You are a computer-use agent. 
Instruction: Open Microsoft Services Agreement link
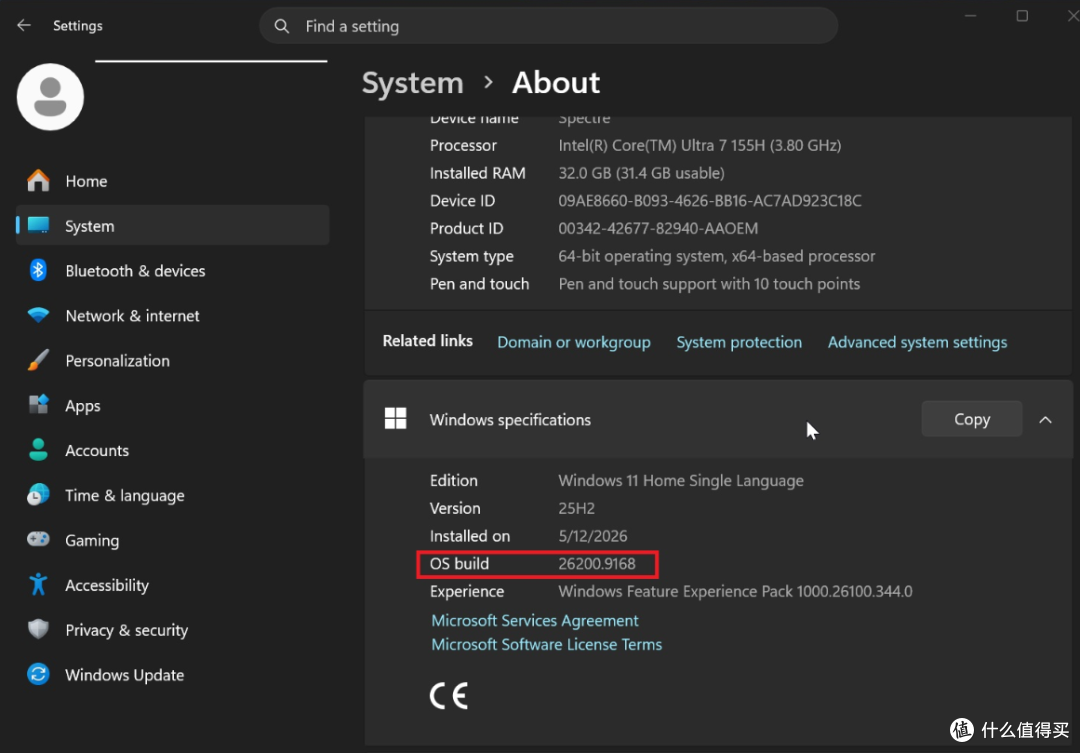(x=534, y=621)
